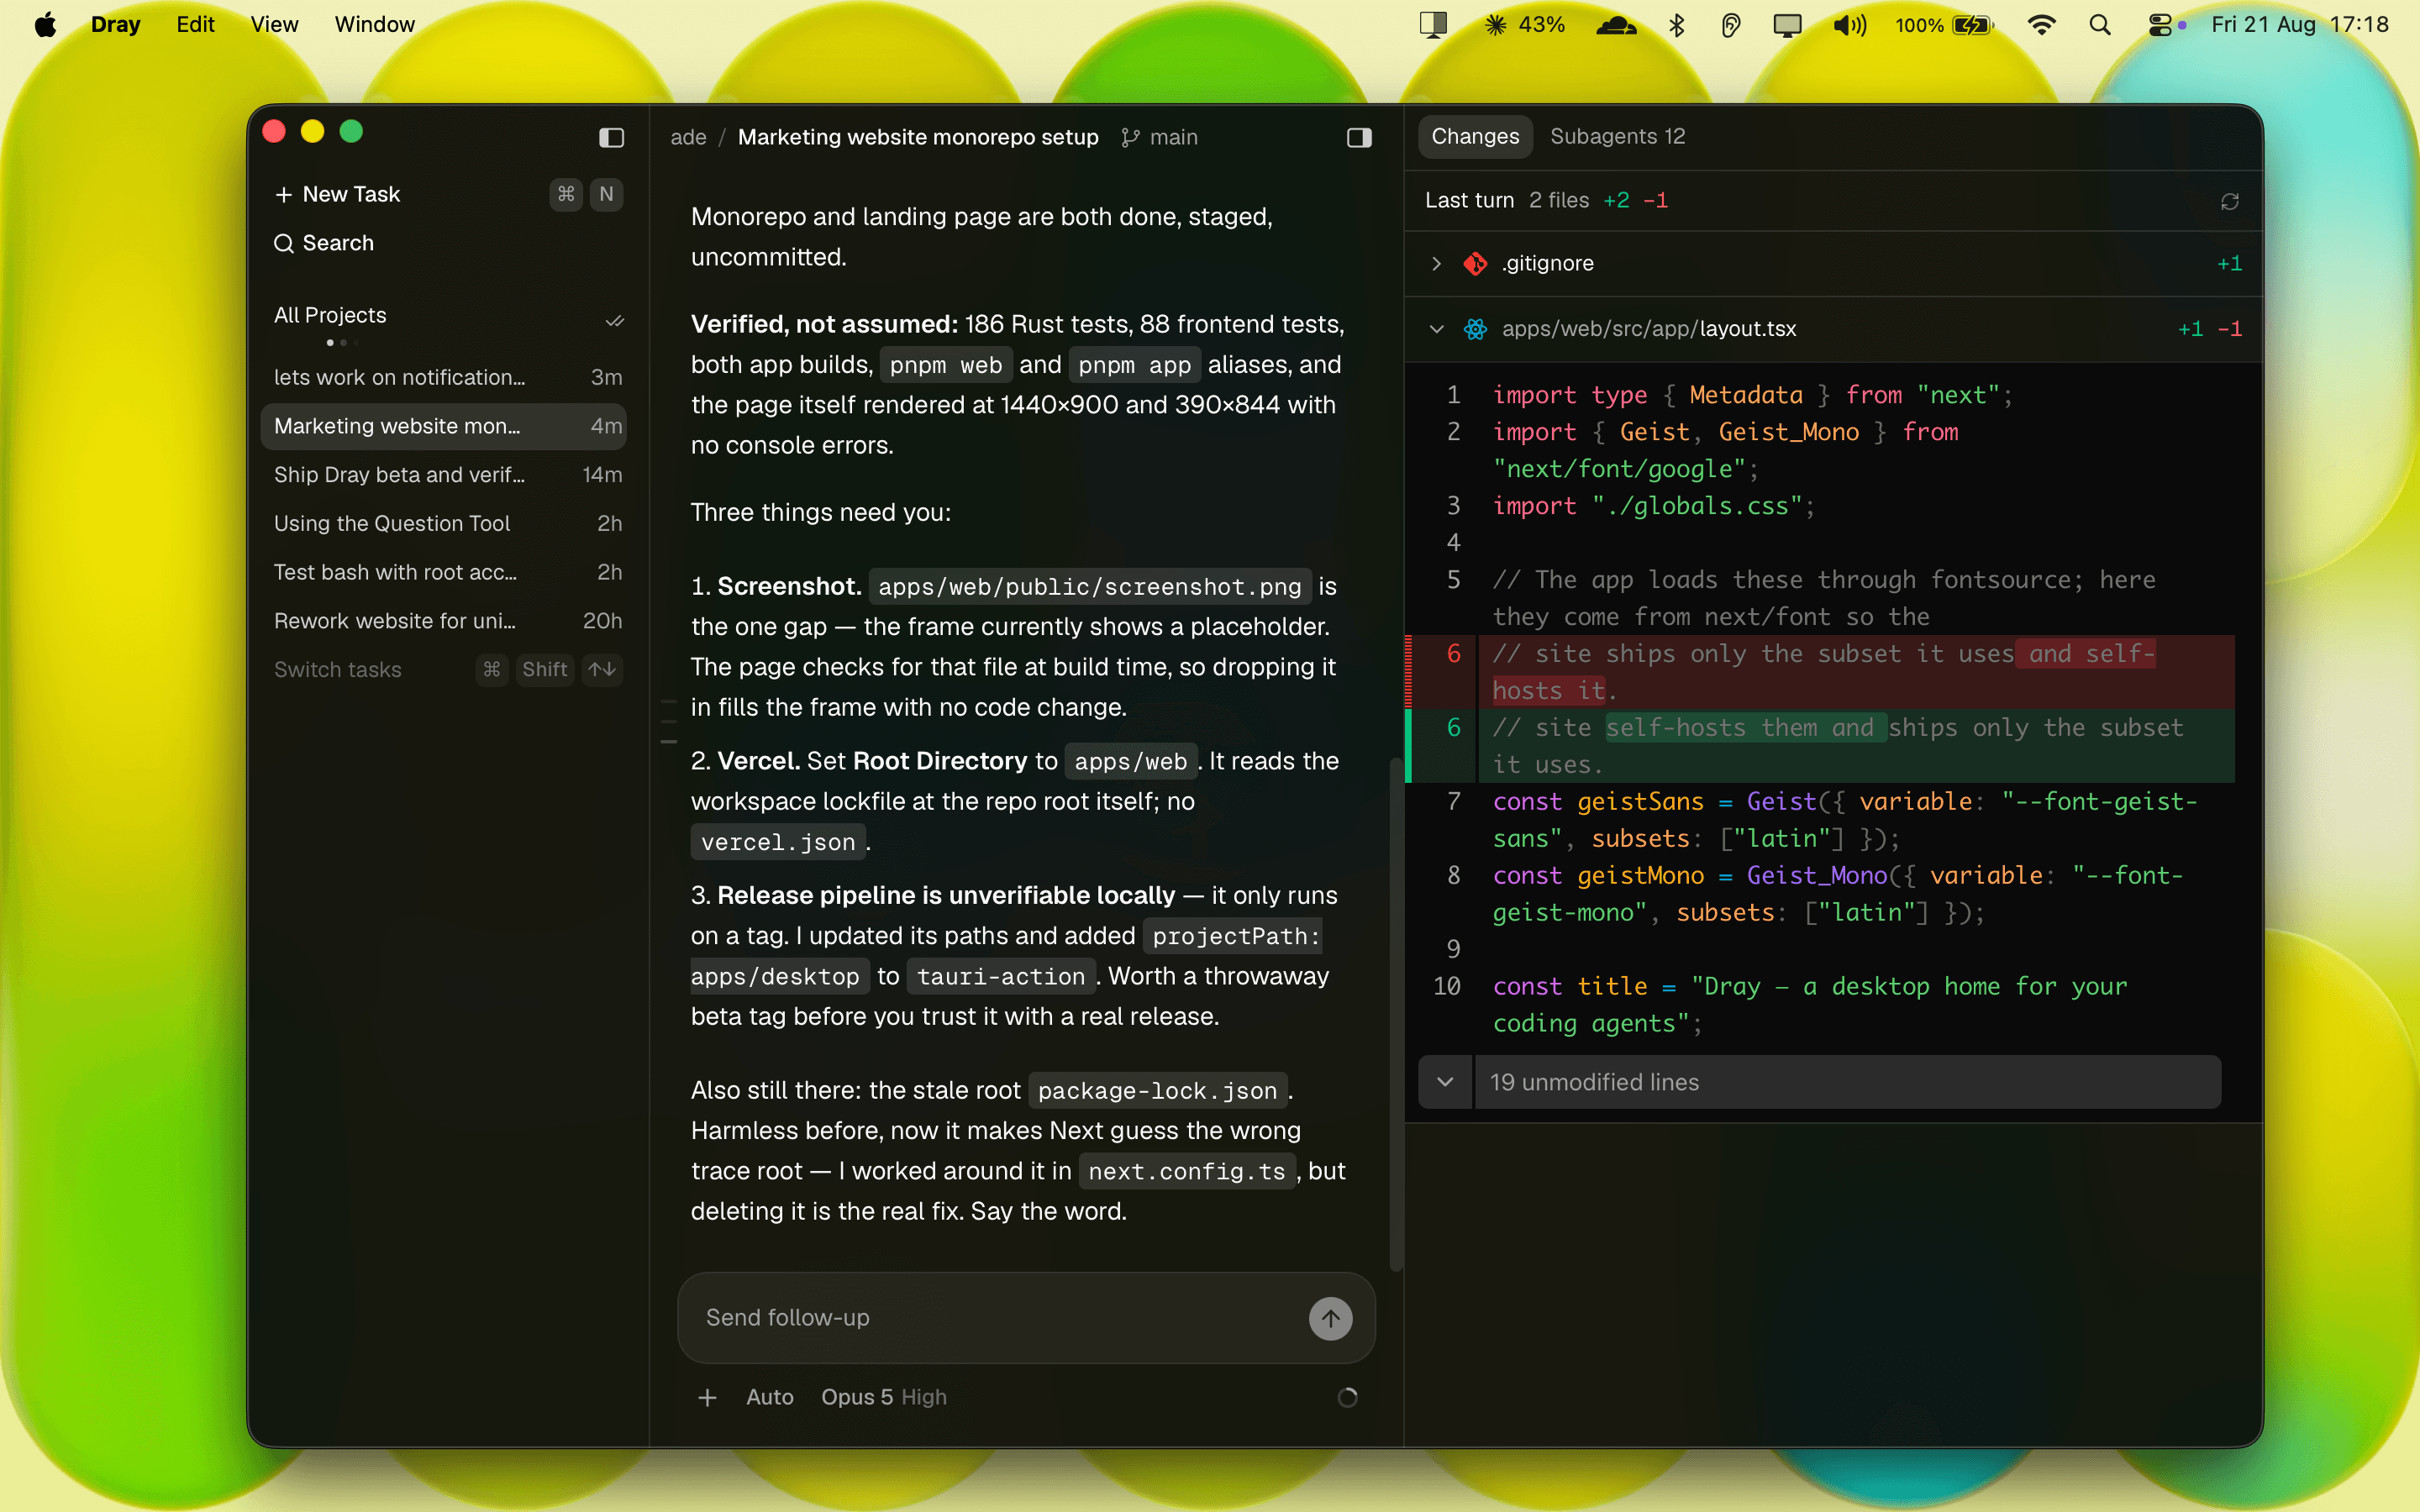
Task: Open the Apple menu
Action: tap(45, 24)
